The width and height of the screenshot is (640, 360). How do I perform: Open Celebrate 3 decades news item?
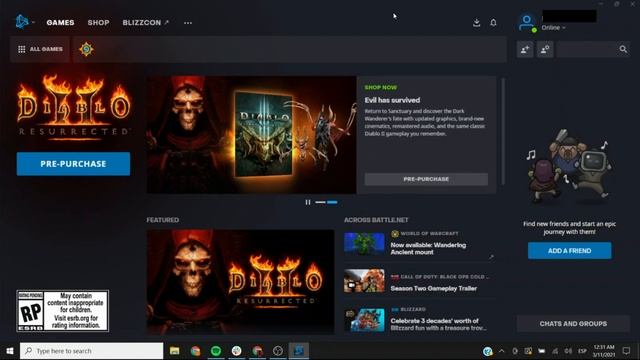click(x=438, y=324)
